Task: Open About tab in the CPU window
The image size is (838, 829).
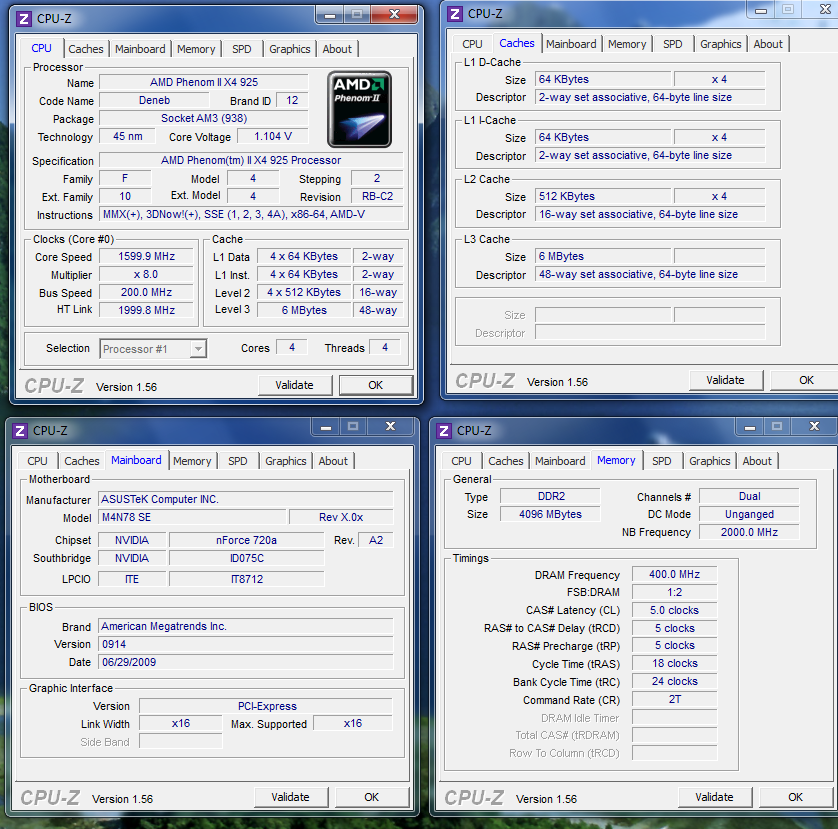Action: (x=337, y=49)
